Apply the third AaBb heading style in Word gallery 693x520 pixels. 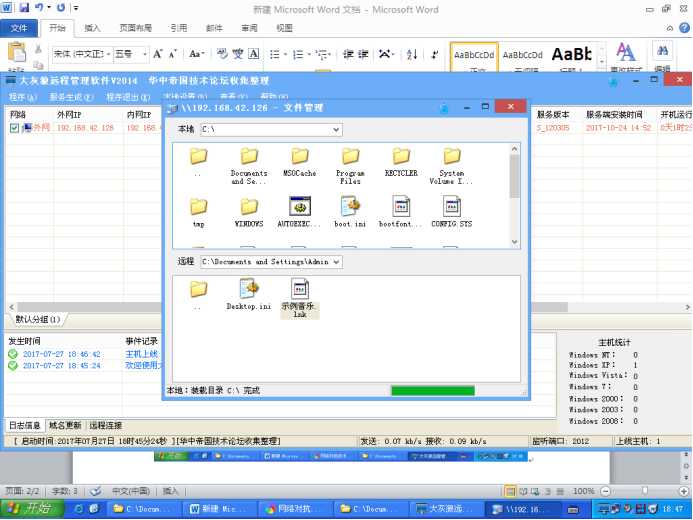point(571,55)
